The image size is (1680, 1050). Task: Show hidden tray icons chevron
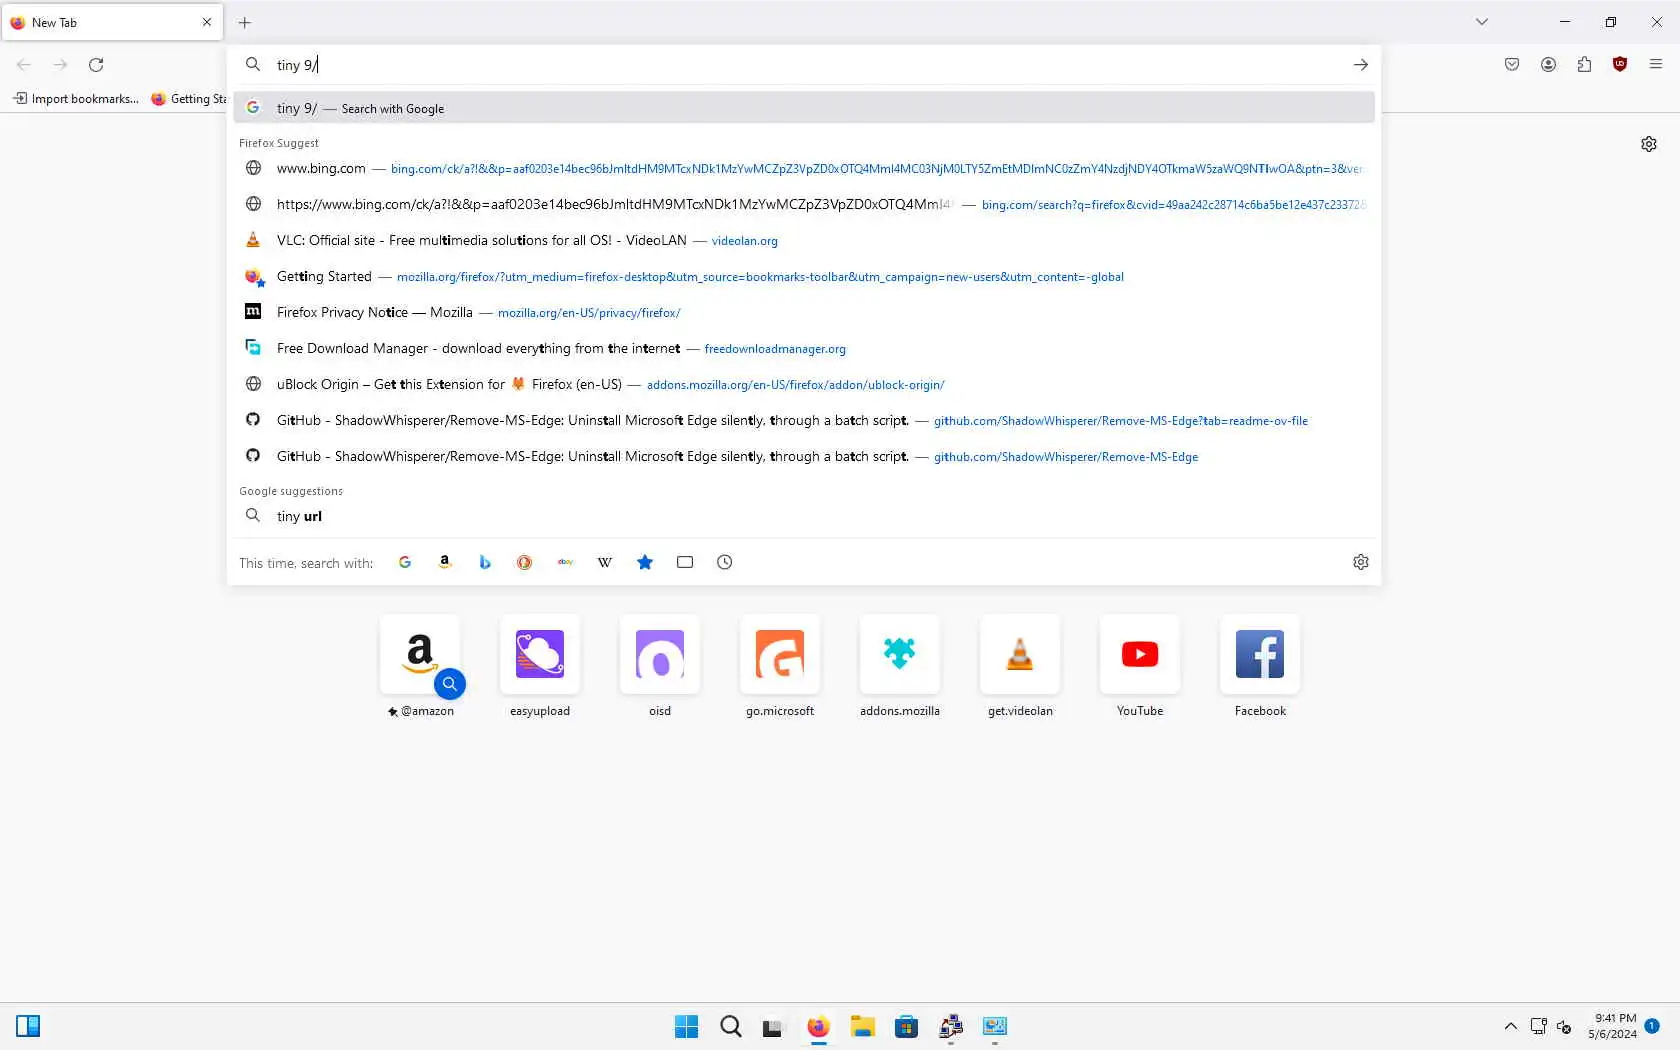(x=1511, y=1026)
